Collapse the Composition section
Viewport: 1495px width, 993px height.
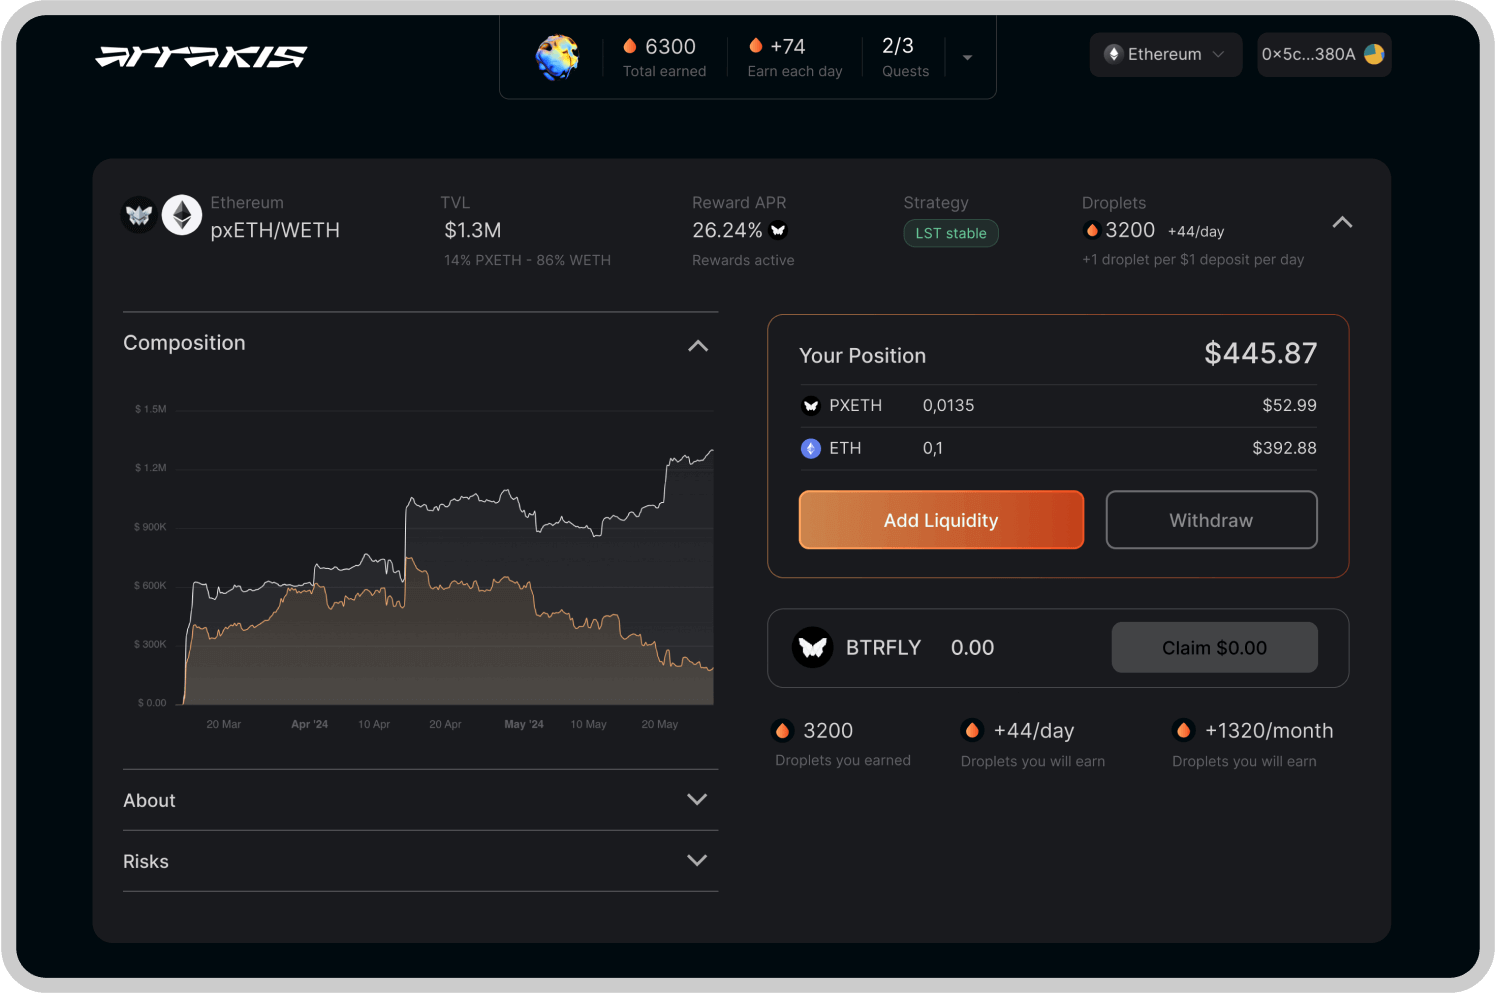697,345
